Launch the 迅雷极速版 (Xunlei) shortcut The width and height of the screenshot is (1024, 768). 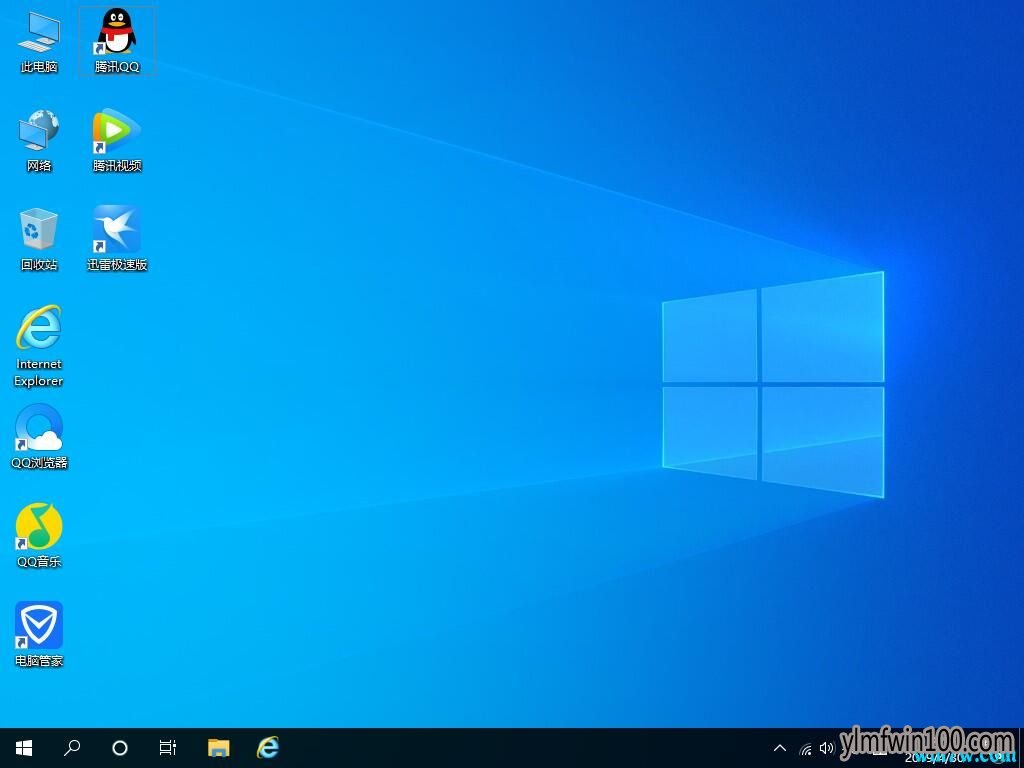pyautogui.click(x=117, y=230)
